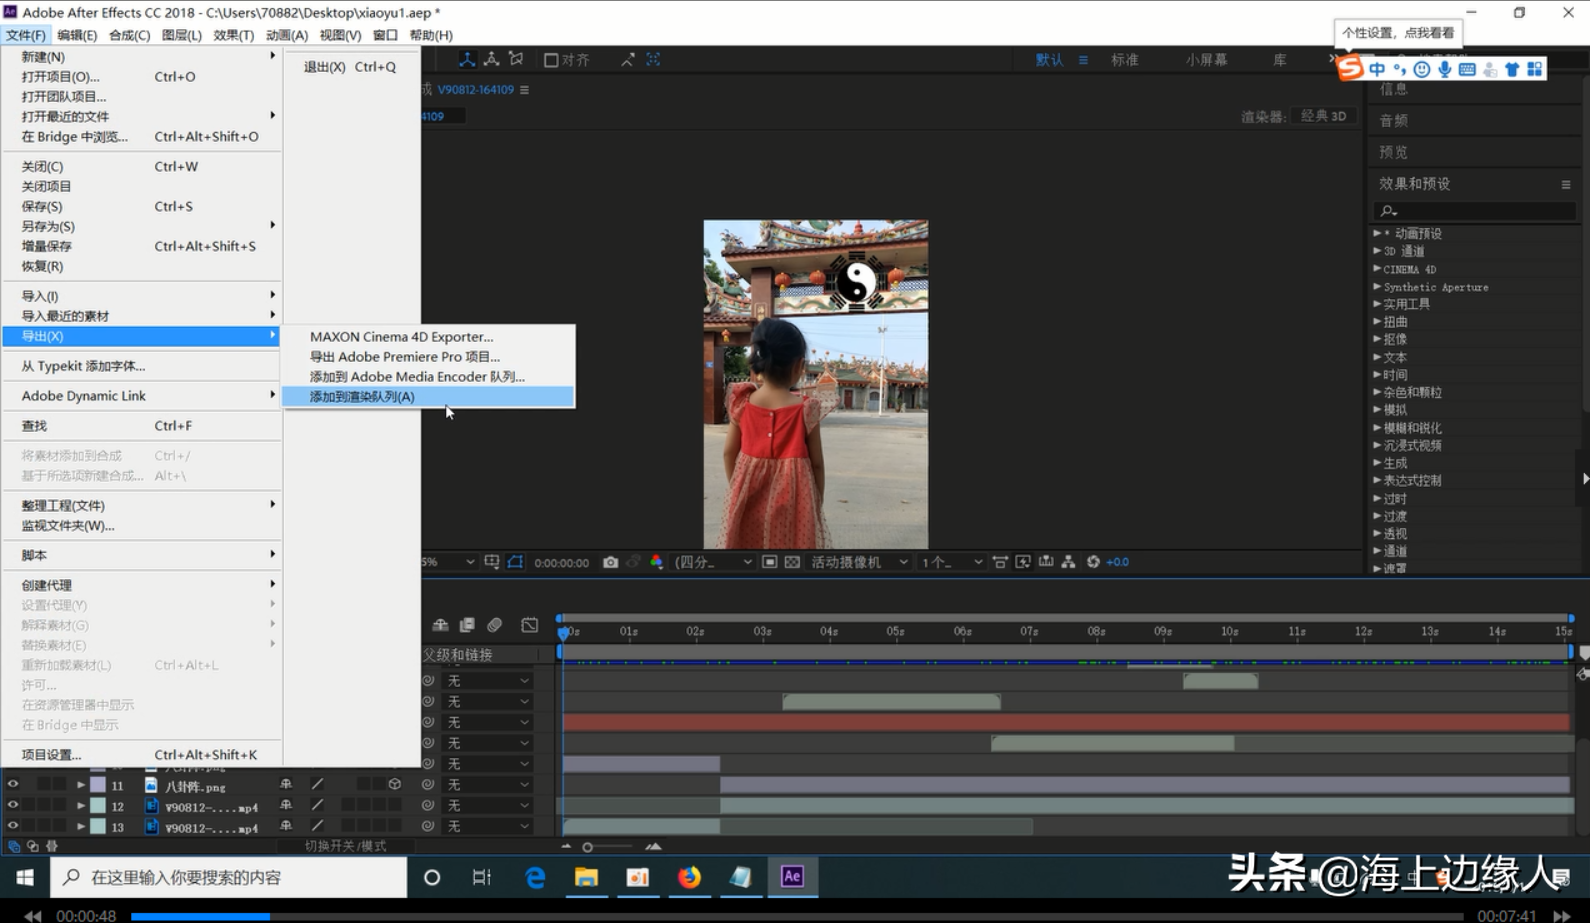Screen dimensions: 1590x923
Task: Open Firefox from the Windows taskbar
Action: point(689,877)
